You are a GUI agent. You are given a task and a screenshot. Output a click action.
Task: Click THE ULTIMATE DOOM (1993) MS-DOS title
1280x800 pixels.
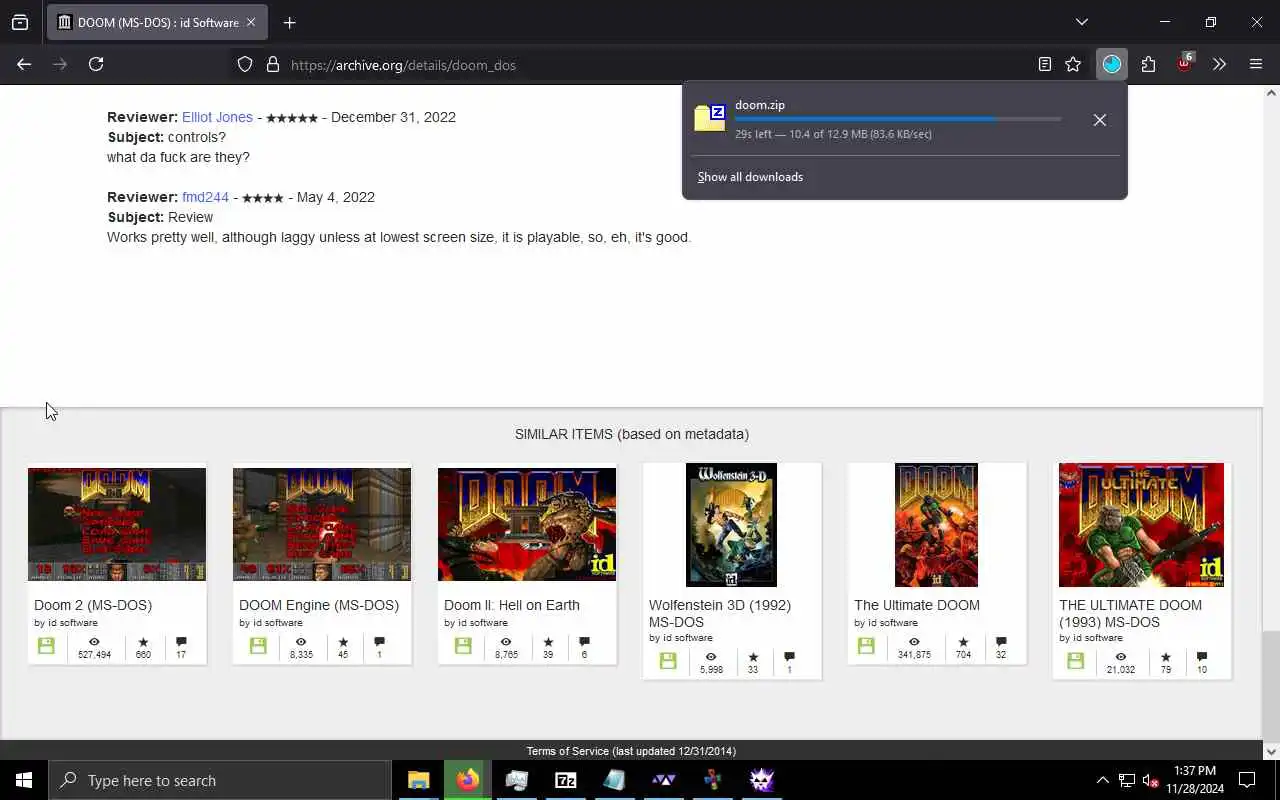[1131, 613]
